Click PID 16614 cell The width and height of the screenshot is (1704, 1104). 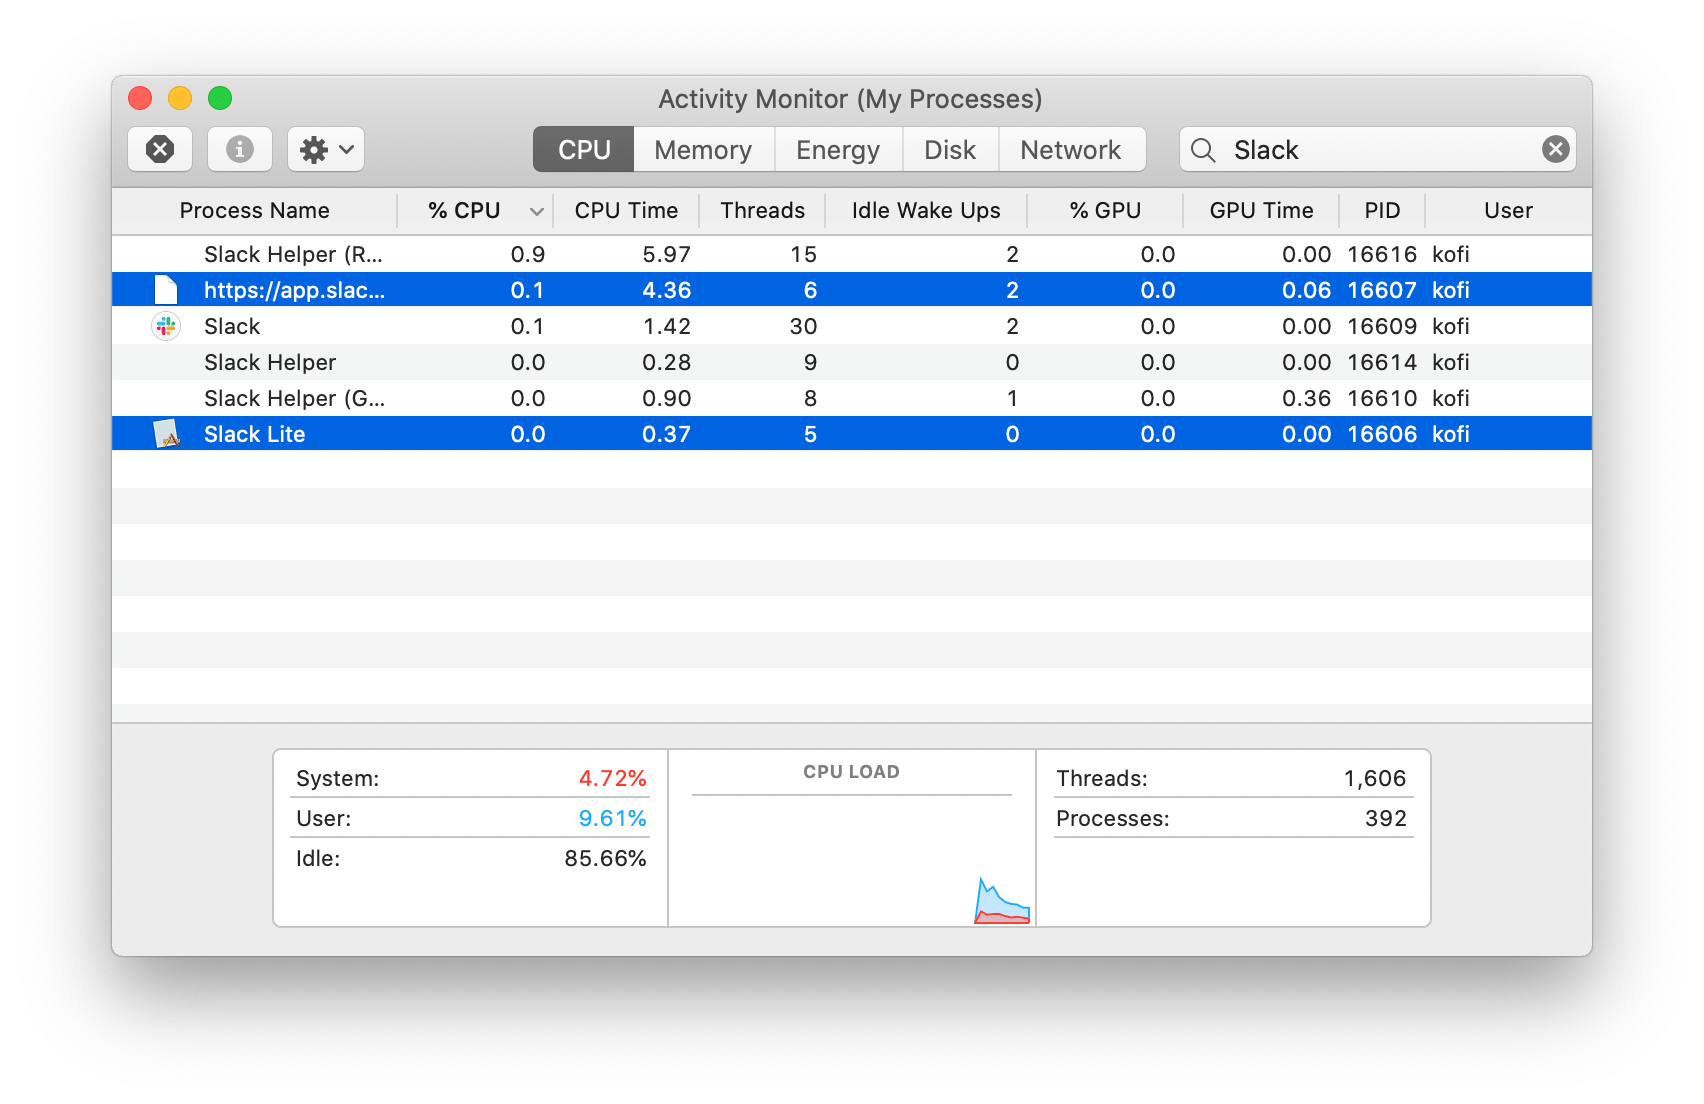pyautogui.click(x=1382, y=362)
